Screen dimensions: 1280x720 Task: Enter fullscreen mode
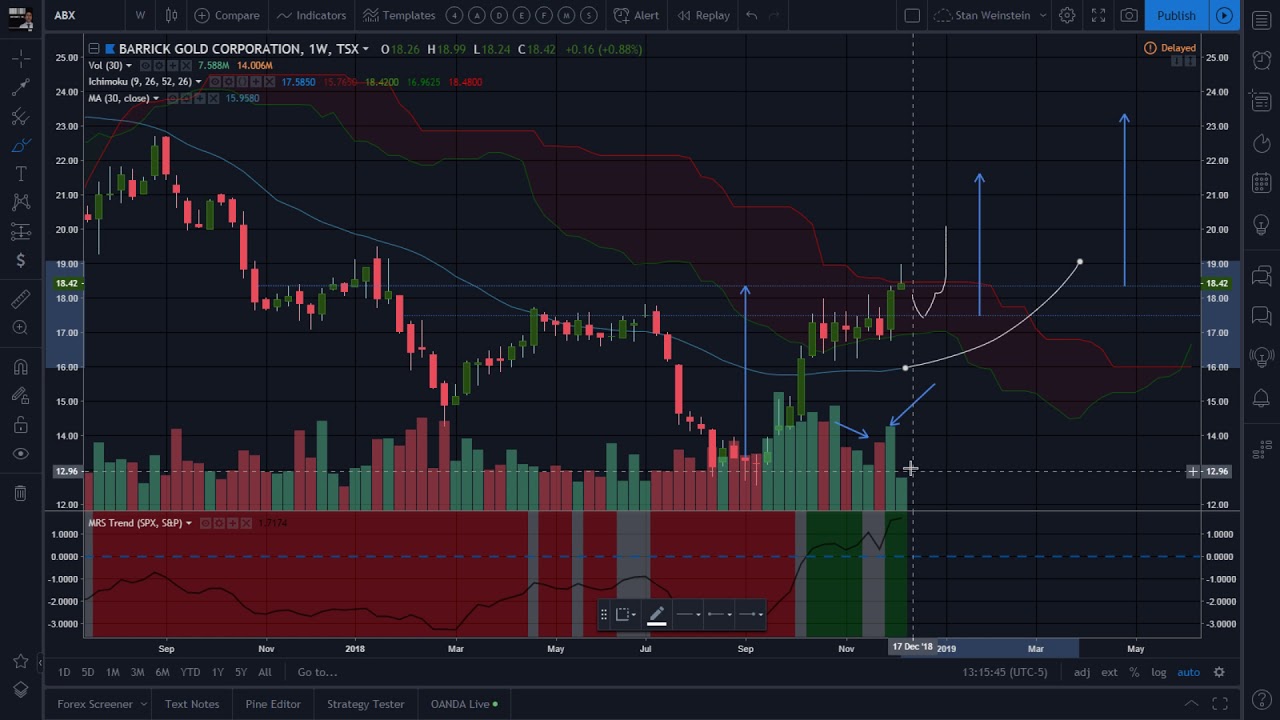point(1098,15)
